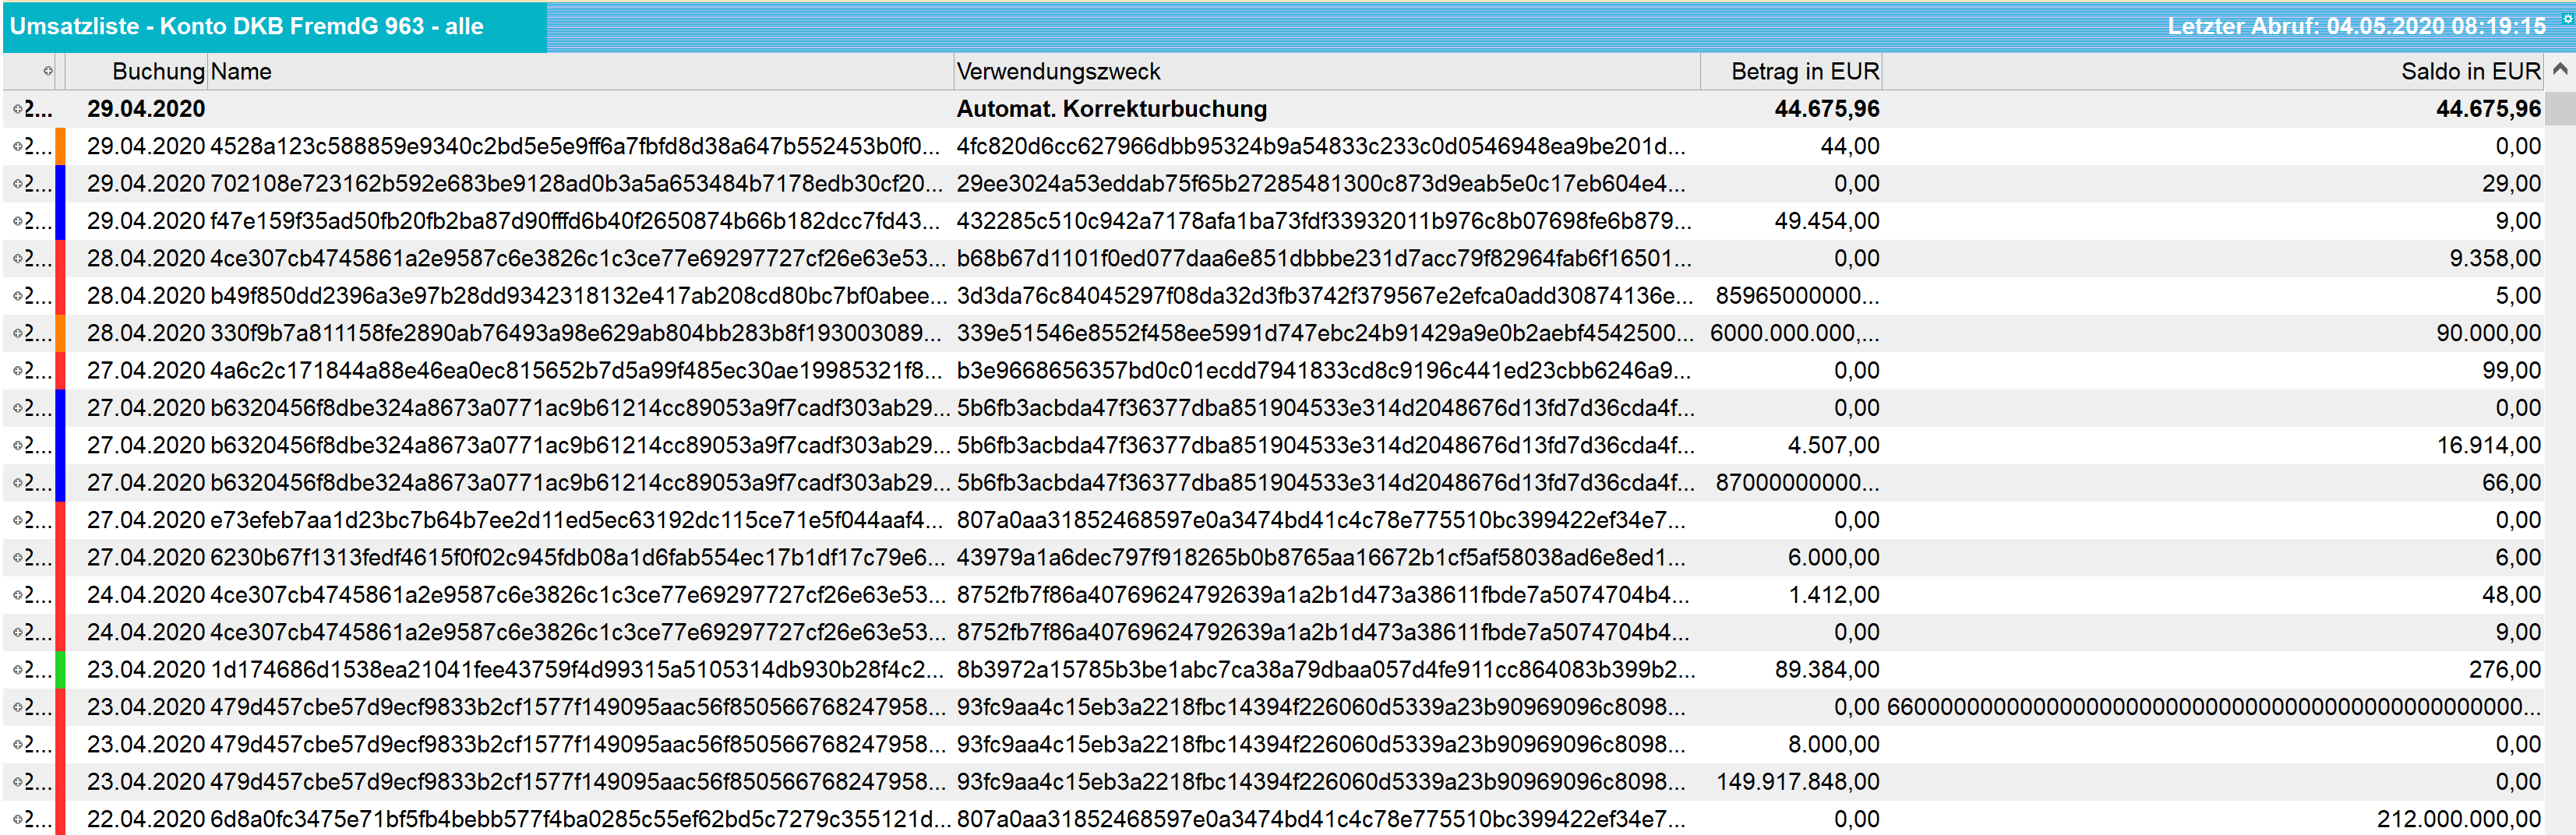
Task: Expand the Automat. Korrekturbuchung row
Action: tap(17, 109)
